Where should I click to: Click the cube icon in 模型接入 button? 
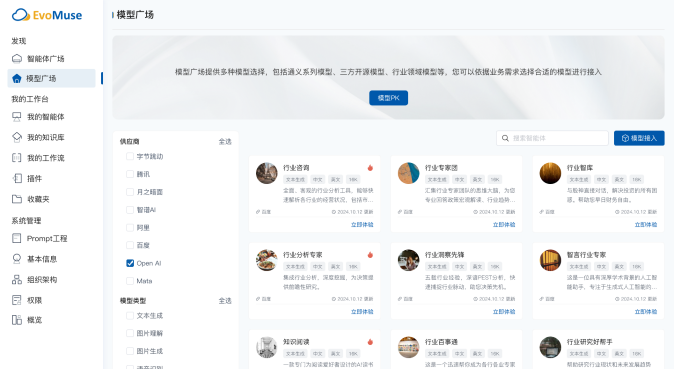point(625,138)
